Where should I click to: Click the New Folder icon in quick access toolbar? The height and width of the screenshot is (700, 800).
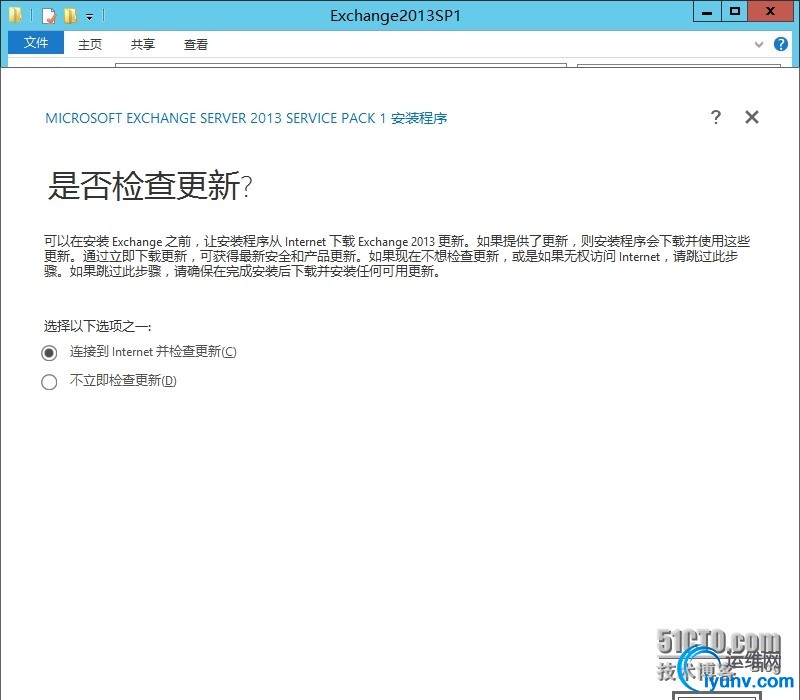[x=70, y=16]
